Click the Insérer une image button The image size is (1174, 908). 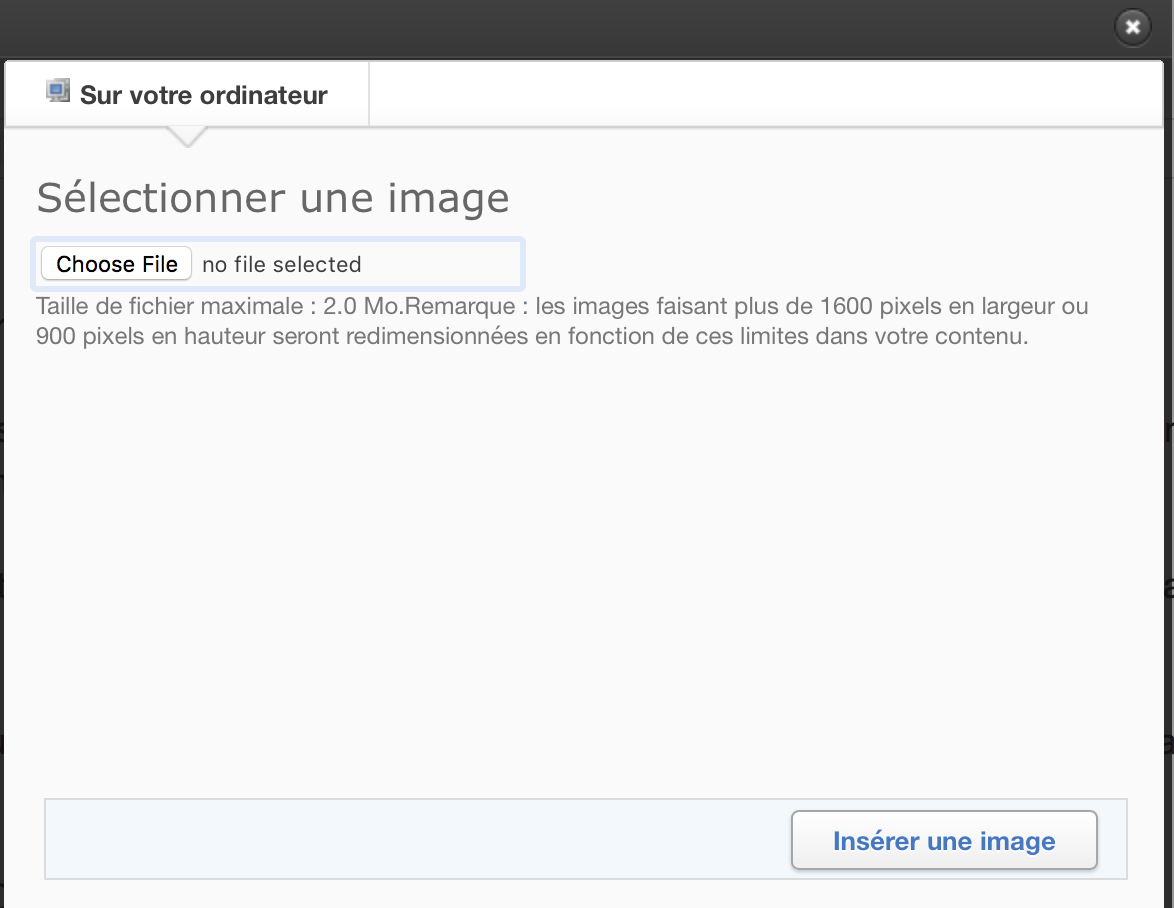coord(944,841)
